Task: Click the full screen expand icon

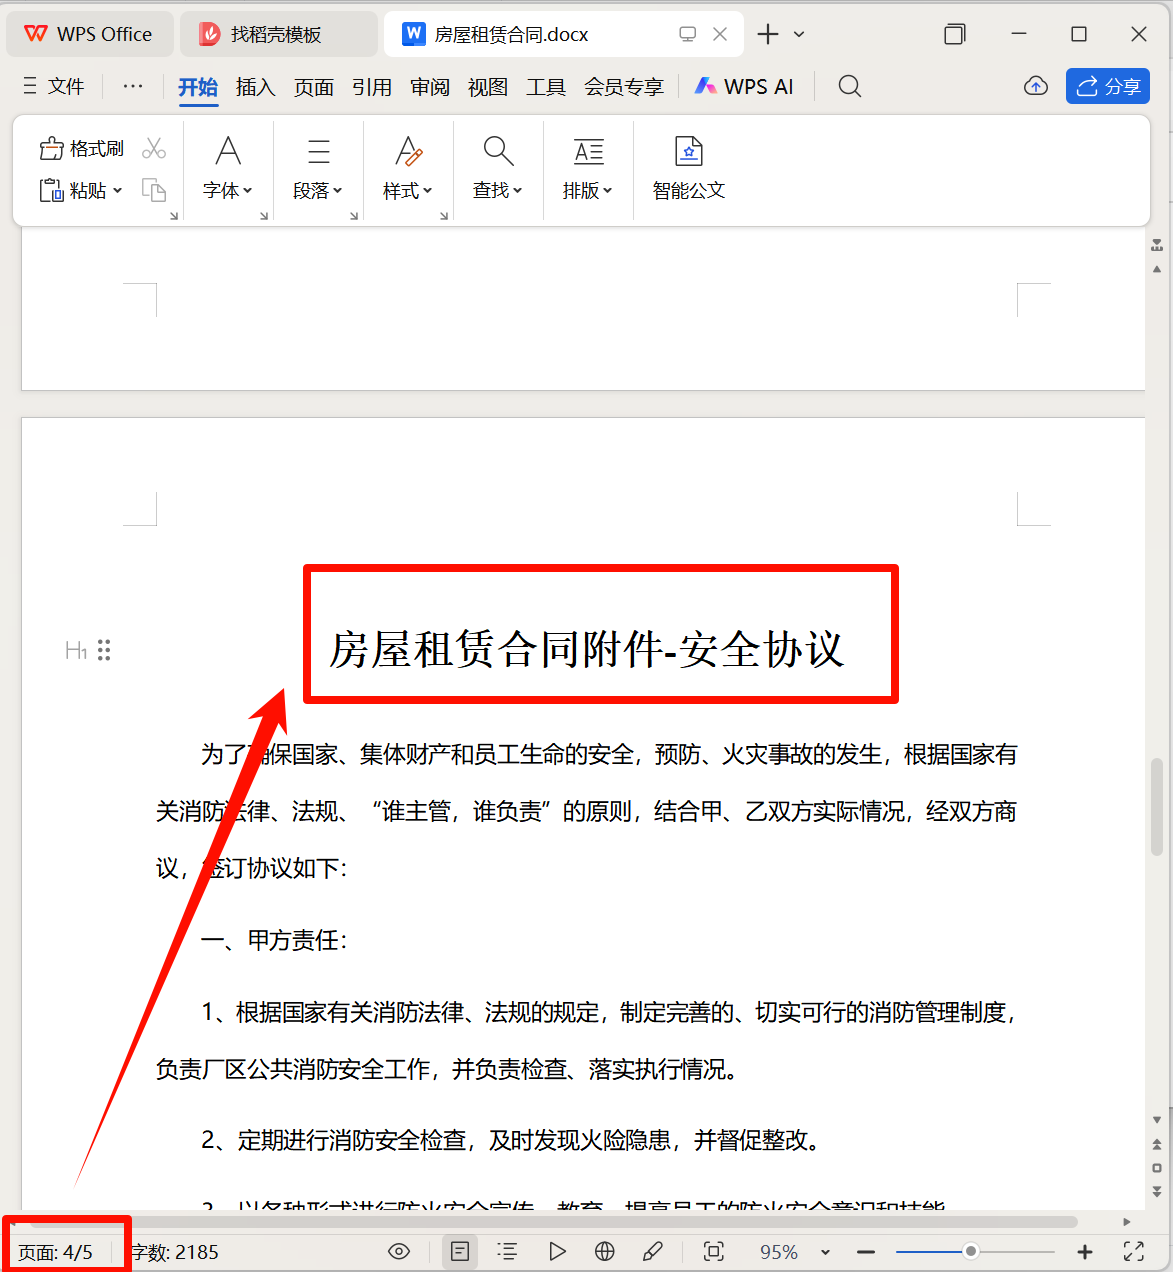Action: coord(1134,1251)
